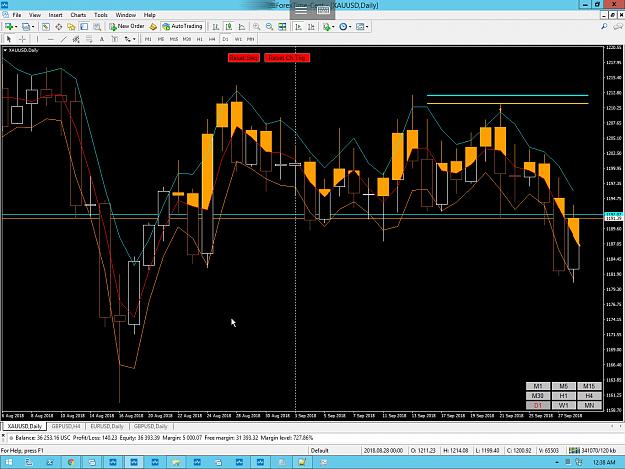Screen dimensions: 625x469
Task: Open the Insert menu
Action: pyautogui.click(x=55, y=15)
